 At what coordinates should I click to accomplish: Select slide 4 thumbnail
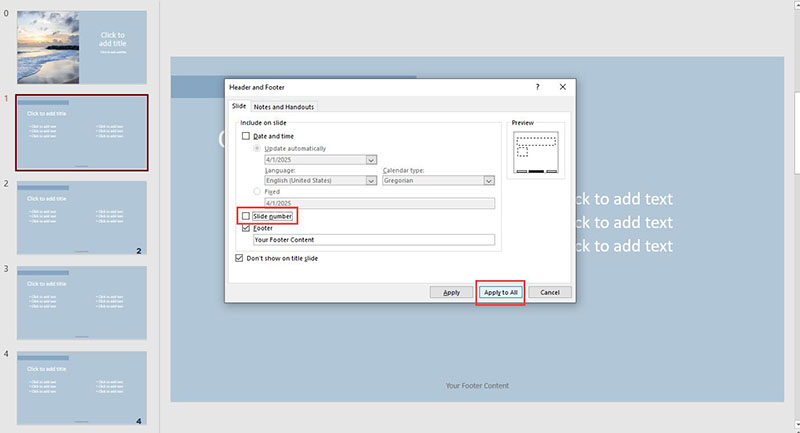[82, 388]
